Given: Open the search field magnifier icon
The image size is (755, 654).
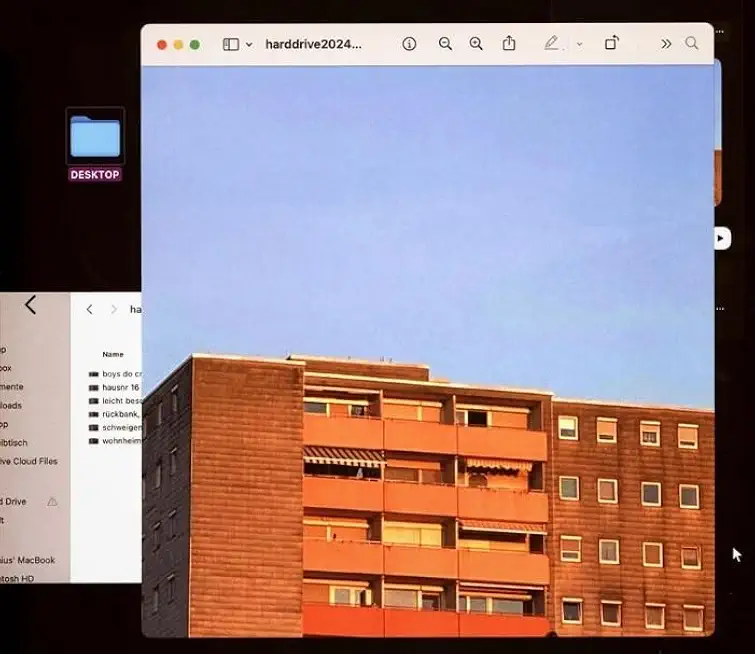Looking at the screenshot, I should tap(692, 44).
